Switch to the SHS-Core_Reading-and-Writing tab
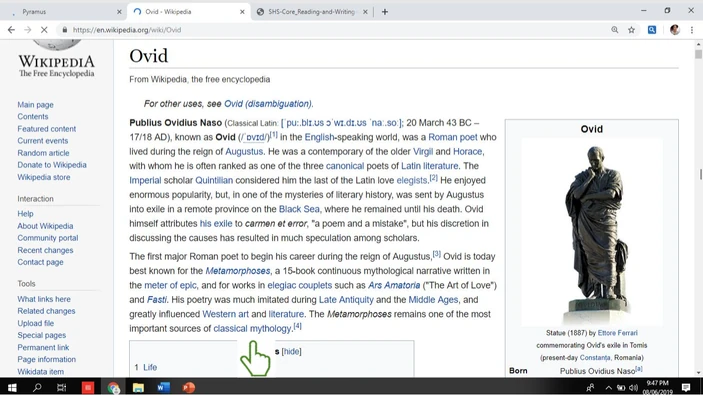The width and height of the screenshot is (703, 395). coord(311,12)
